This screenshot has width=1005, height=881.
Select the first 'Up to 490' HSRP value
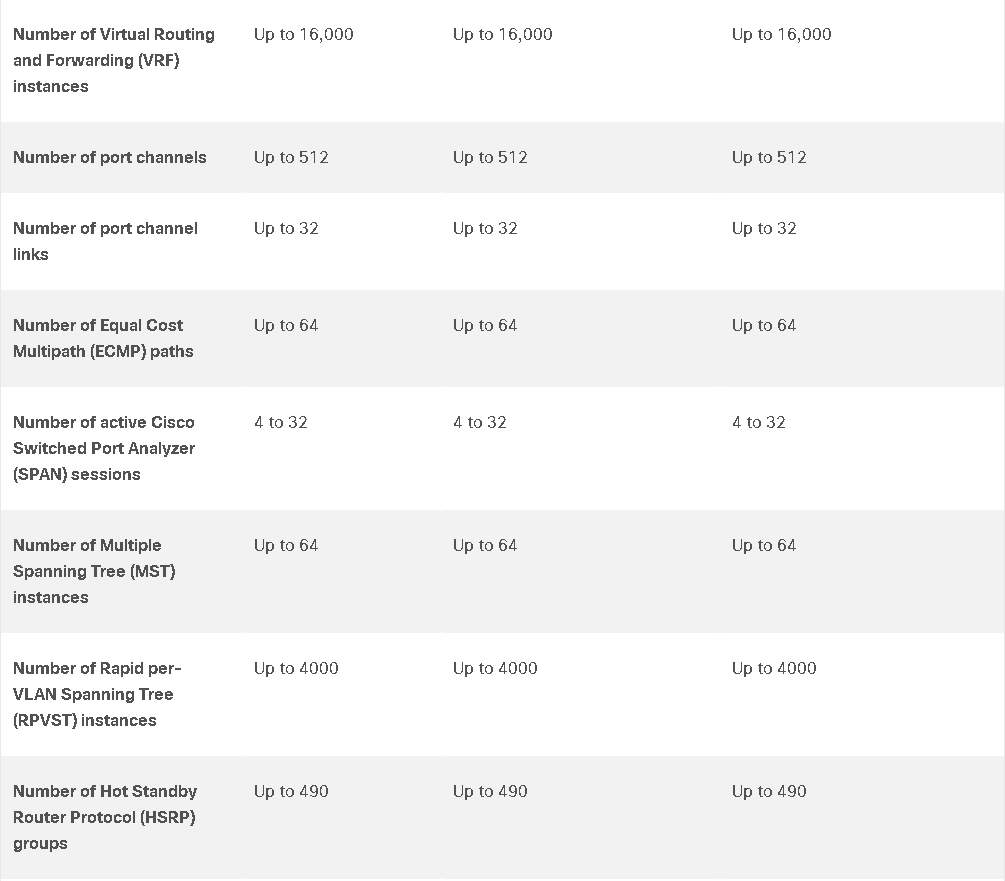pos(291,792)
